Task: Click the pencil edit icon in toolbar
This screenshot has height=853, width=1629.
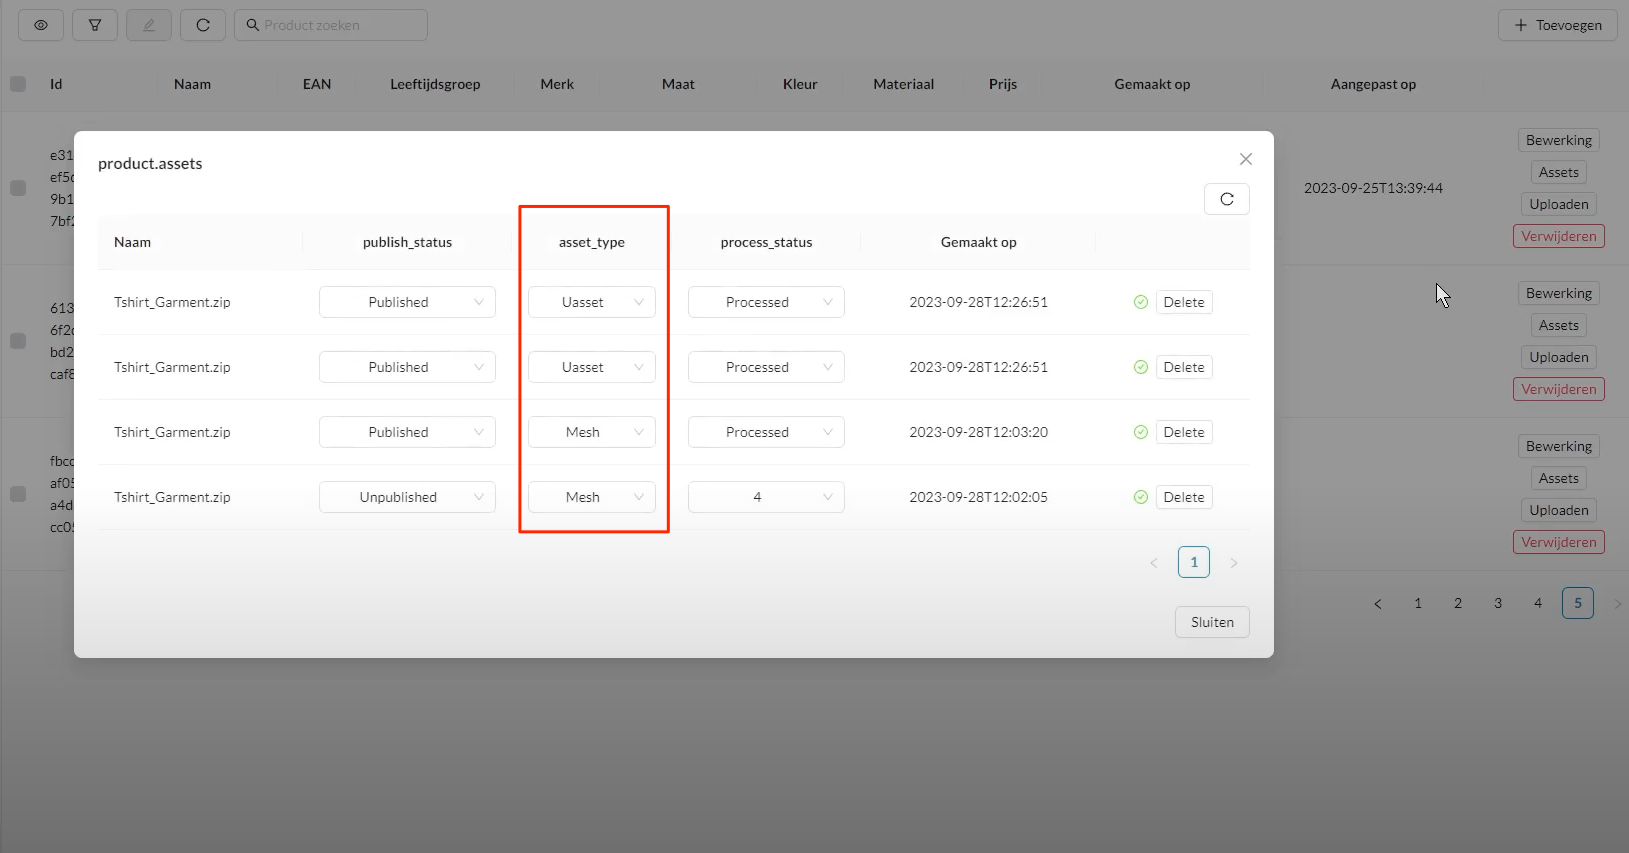Action: [x=149, y=25]
